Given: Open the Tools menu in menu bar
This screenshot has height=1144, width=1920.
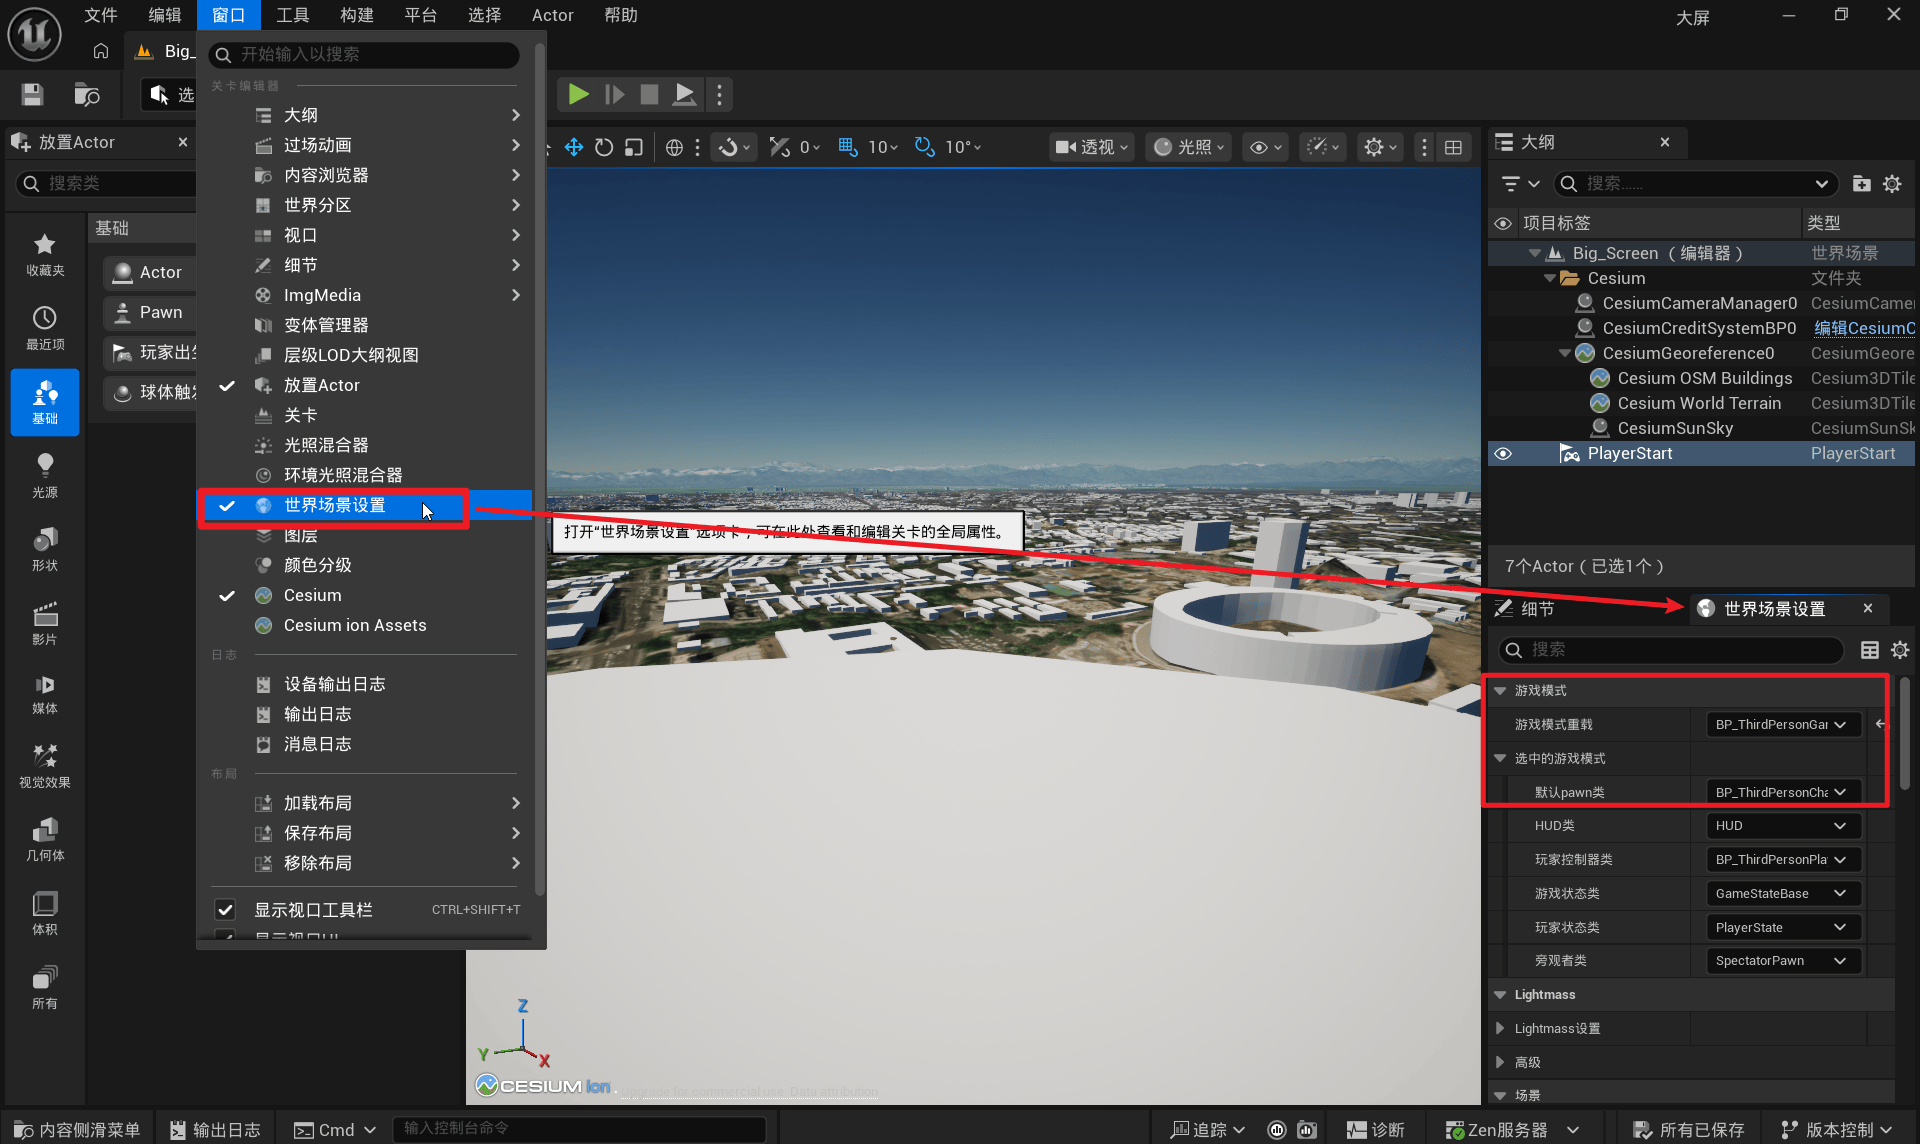Looking at the screenshot, I should tap(292, 15).
